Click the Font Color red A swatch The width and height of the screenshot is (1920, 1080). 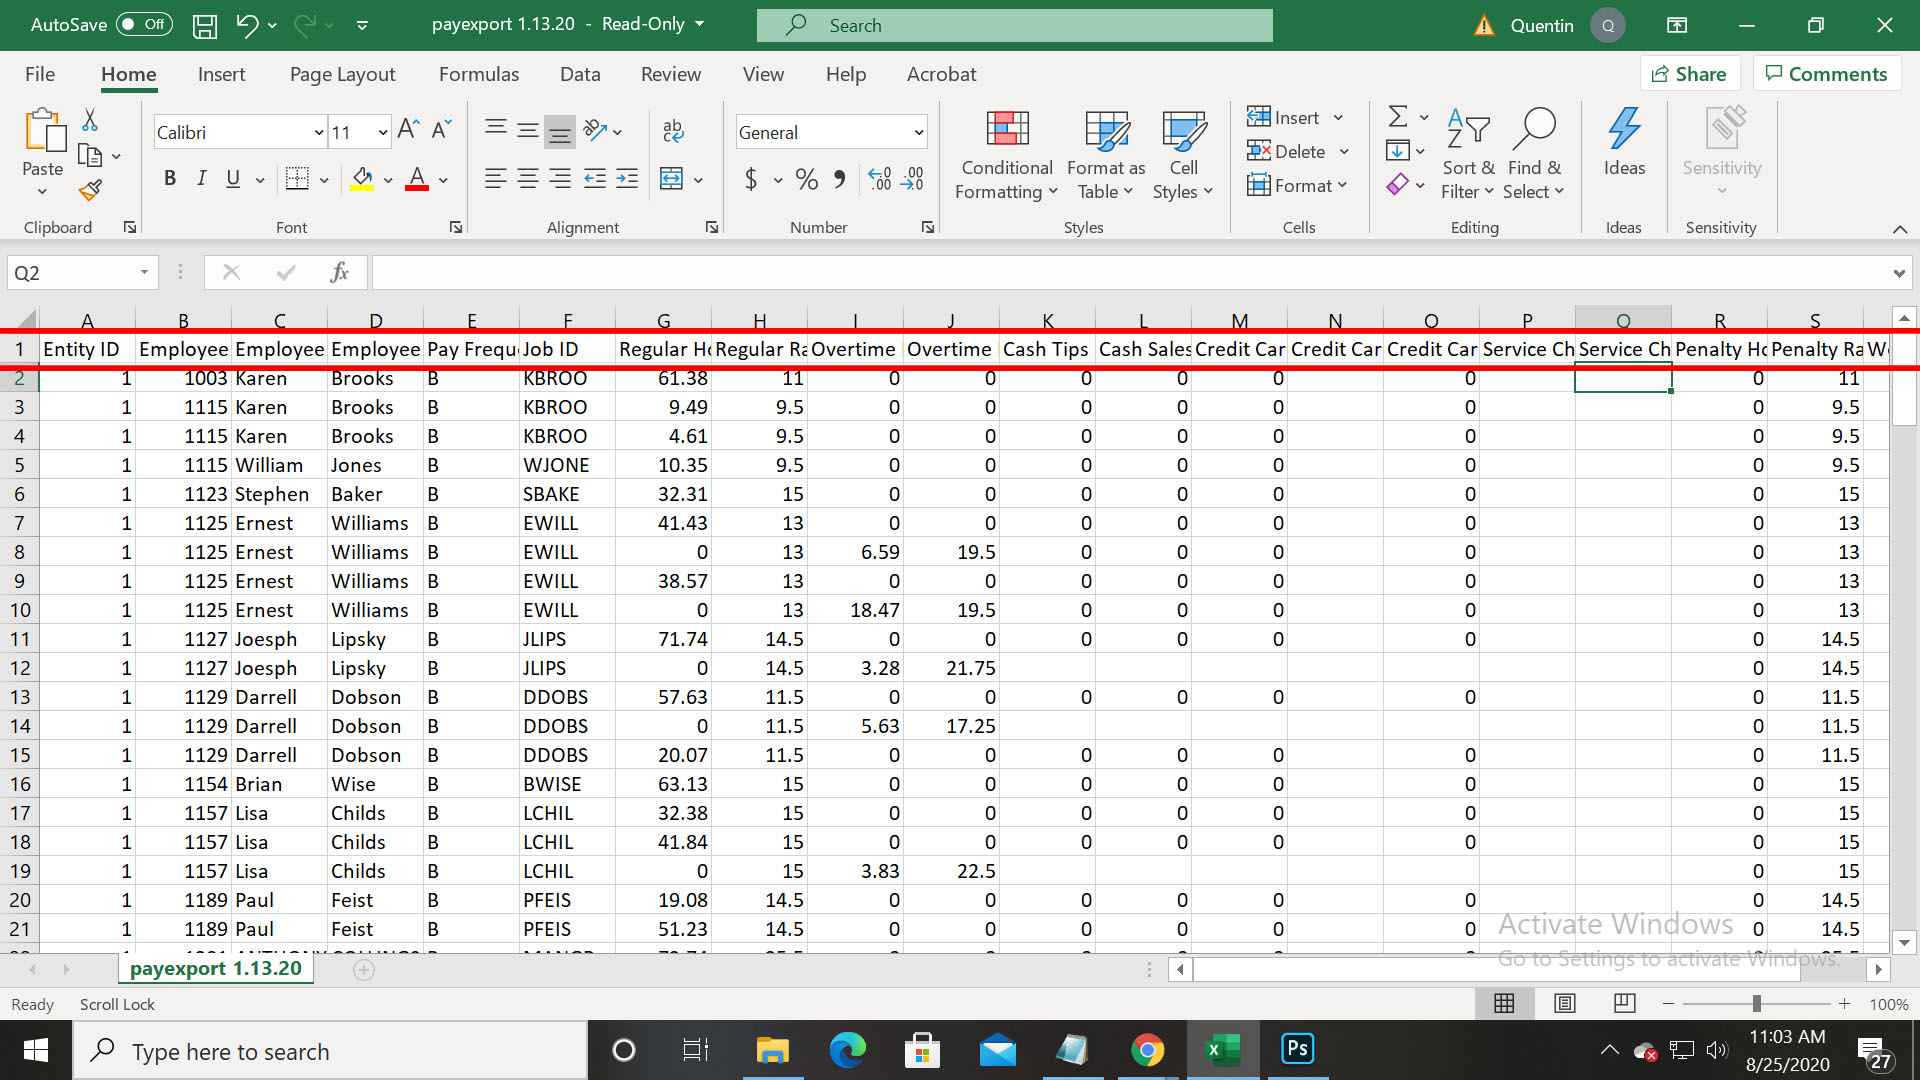point(418,180)
